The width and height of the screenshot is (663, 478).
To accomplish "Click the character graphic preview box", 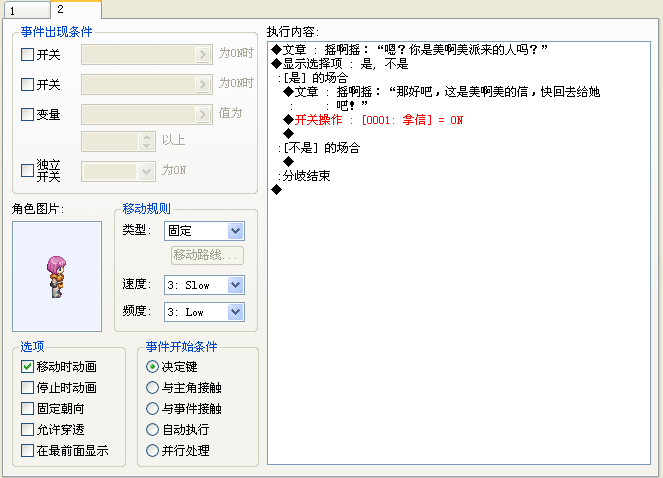I will click(57, 276).
